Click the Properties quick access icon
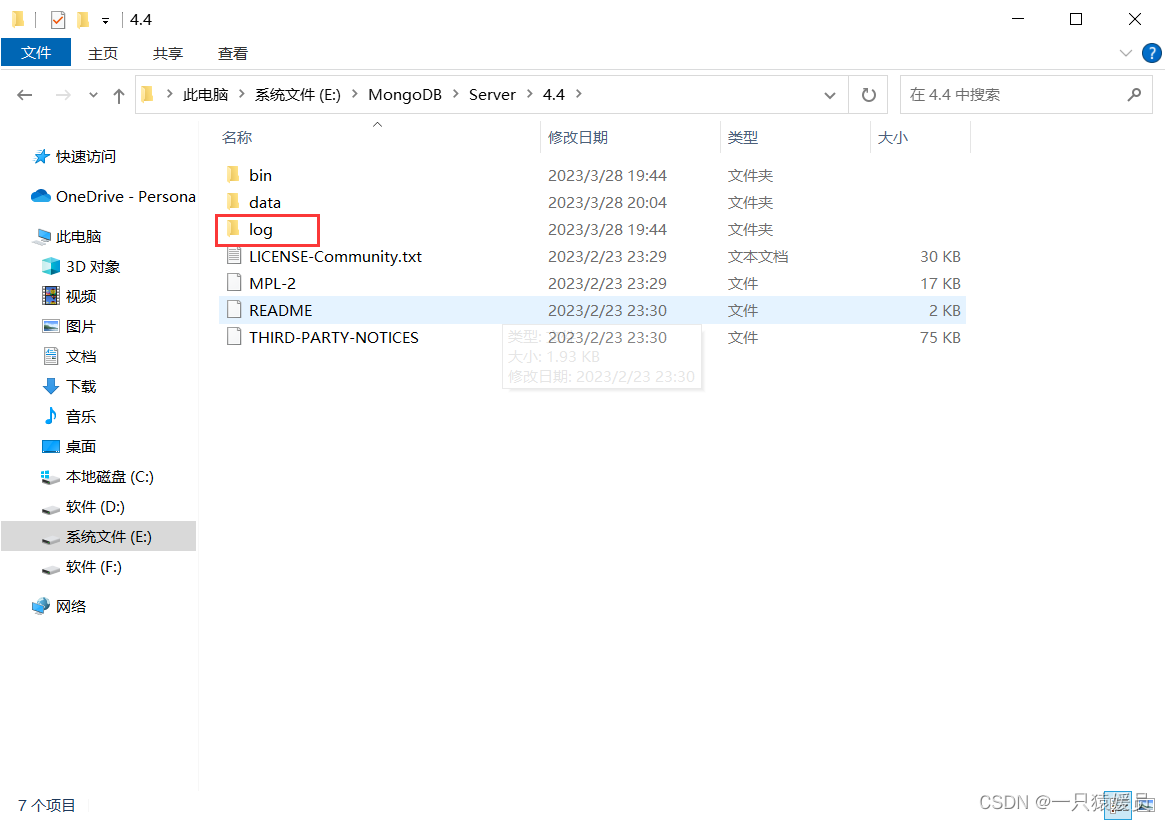Screen dimensions: 1166x821 tap(58, 19)
